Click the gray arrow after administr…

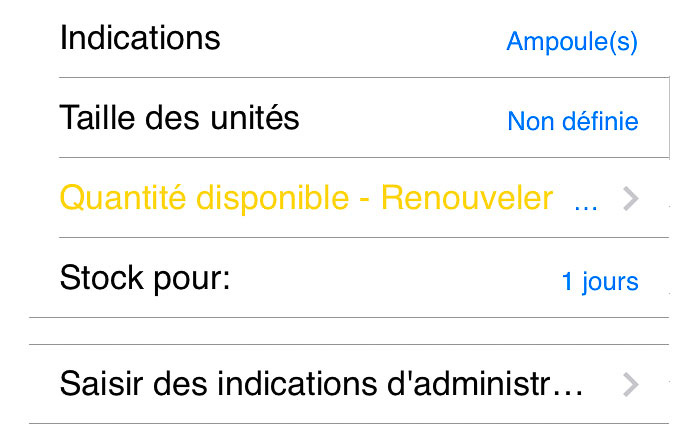point(630,384)
